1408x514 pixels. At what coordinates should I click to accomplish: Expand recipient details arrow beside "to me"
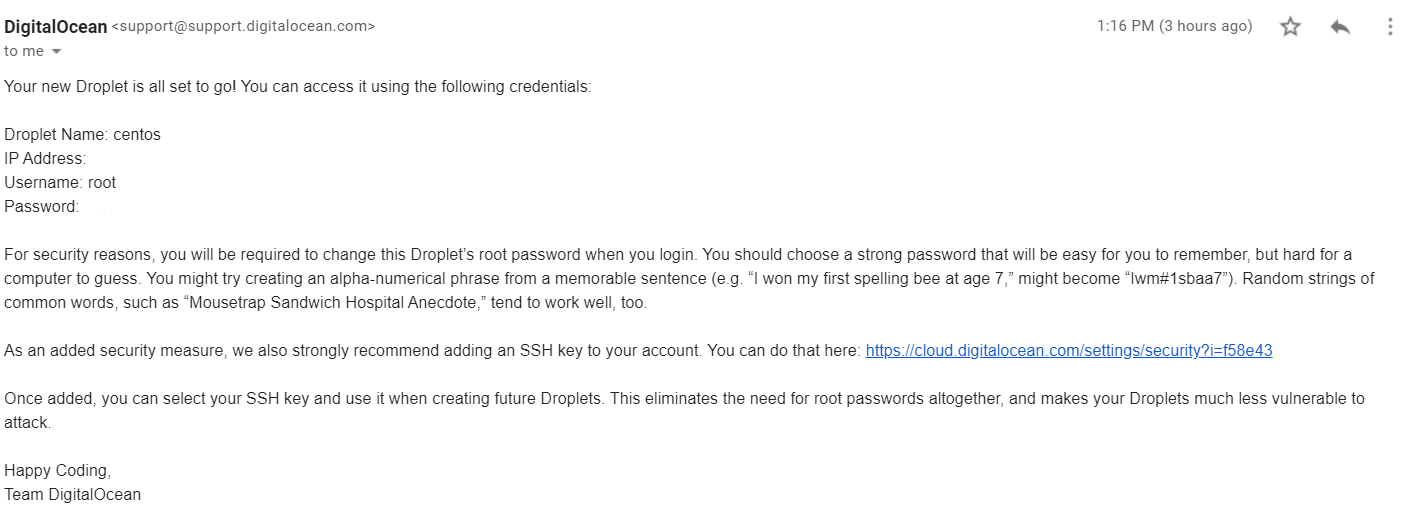click(56, 51)
